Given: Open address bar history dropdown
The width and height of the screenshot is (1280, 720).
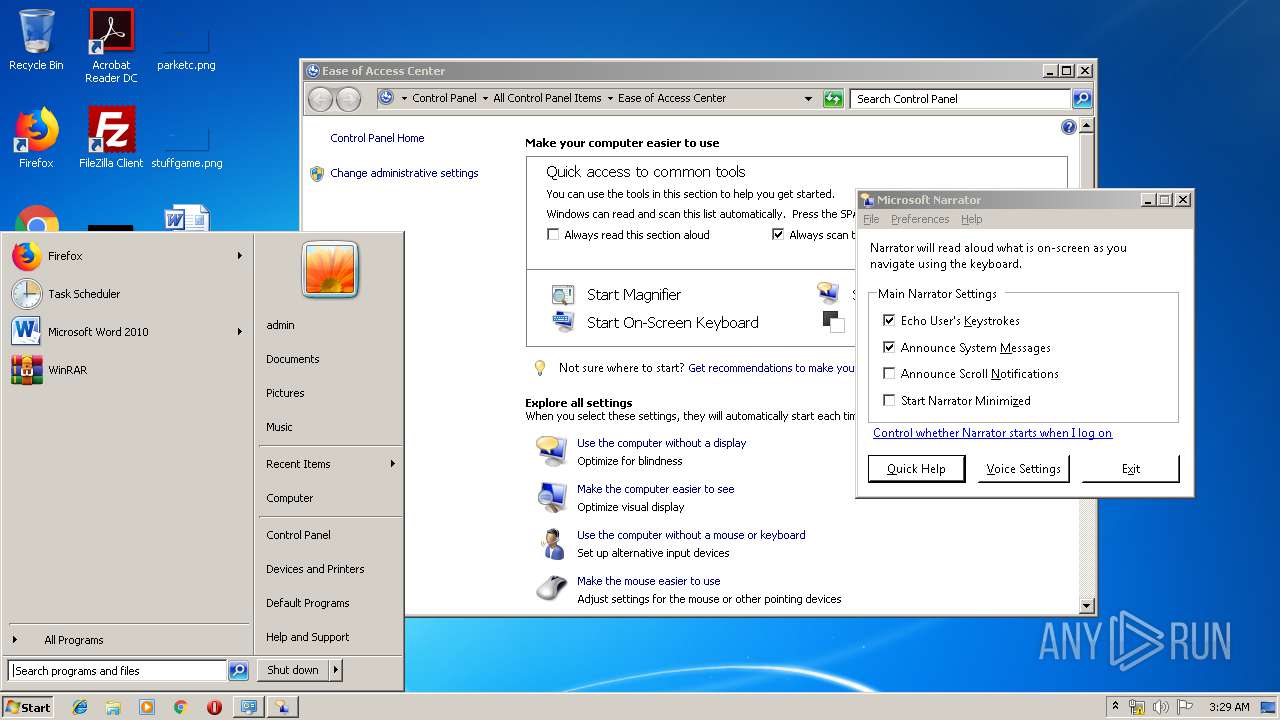Looking at the screenshot, I should point(808,98).
